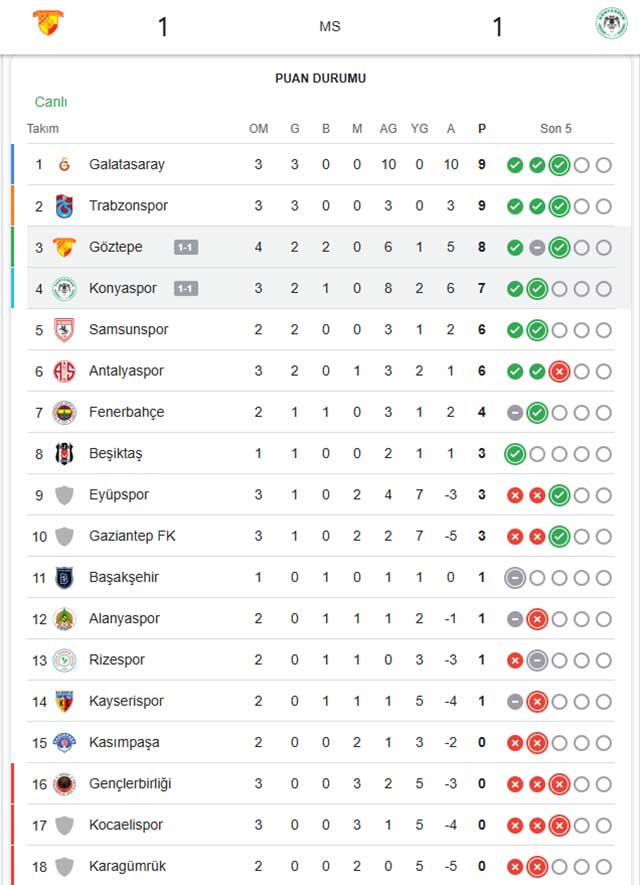Click the Kayserispor club crest
640x885 pixels.
coord(65,701)
